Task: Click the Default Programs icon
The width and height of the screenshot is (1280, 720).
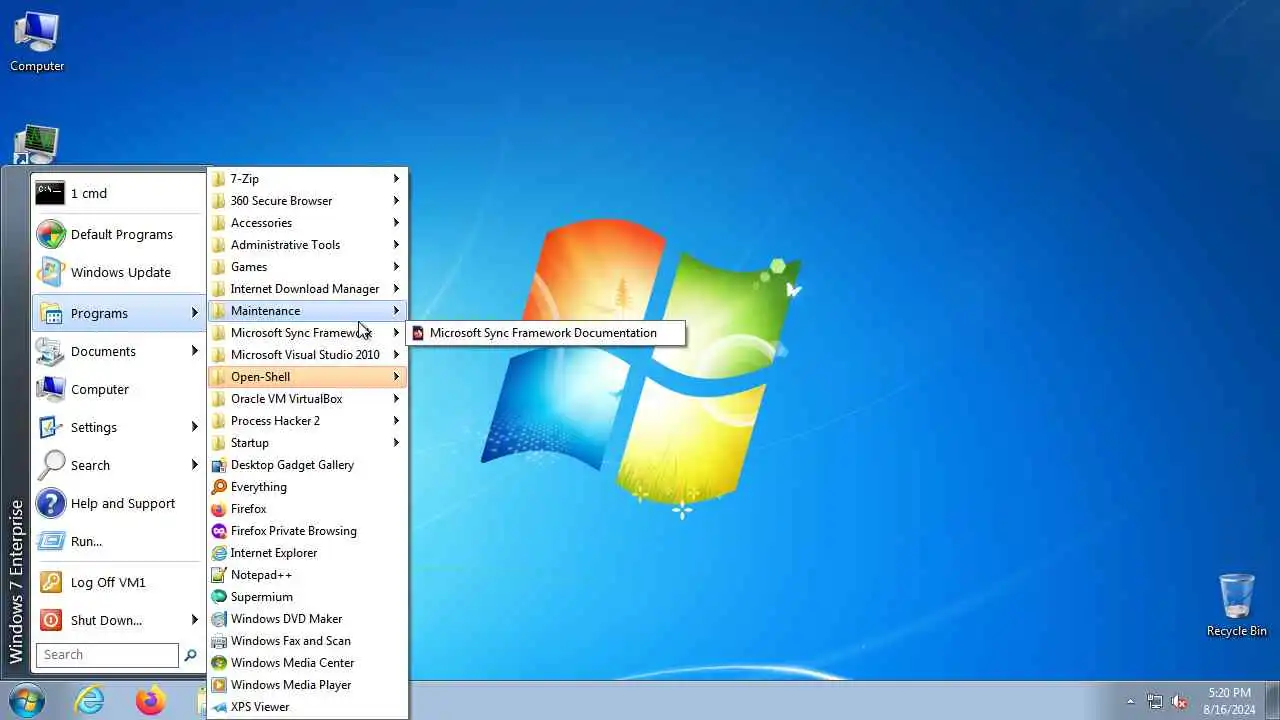Action: coord(50,234)
